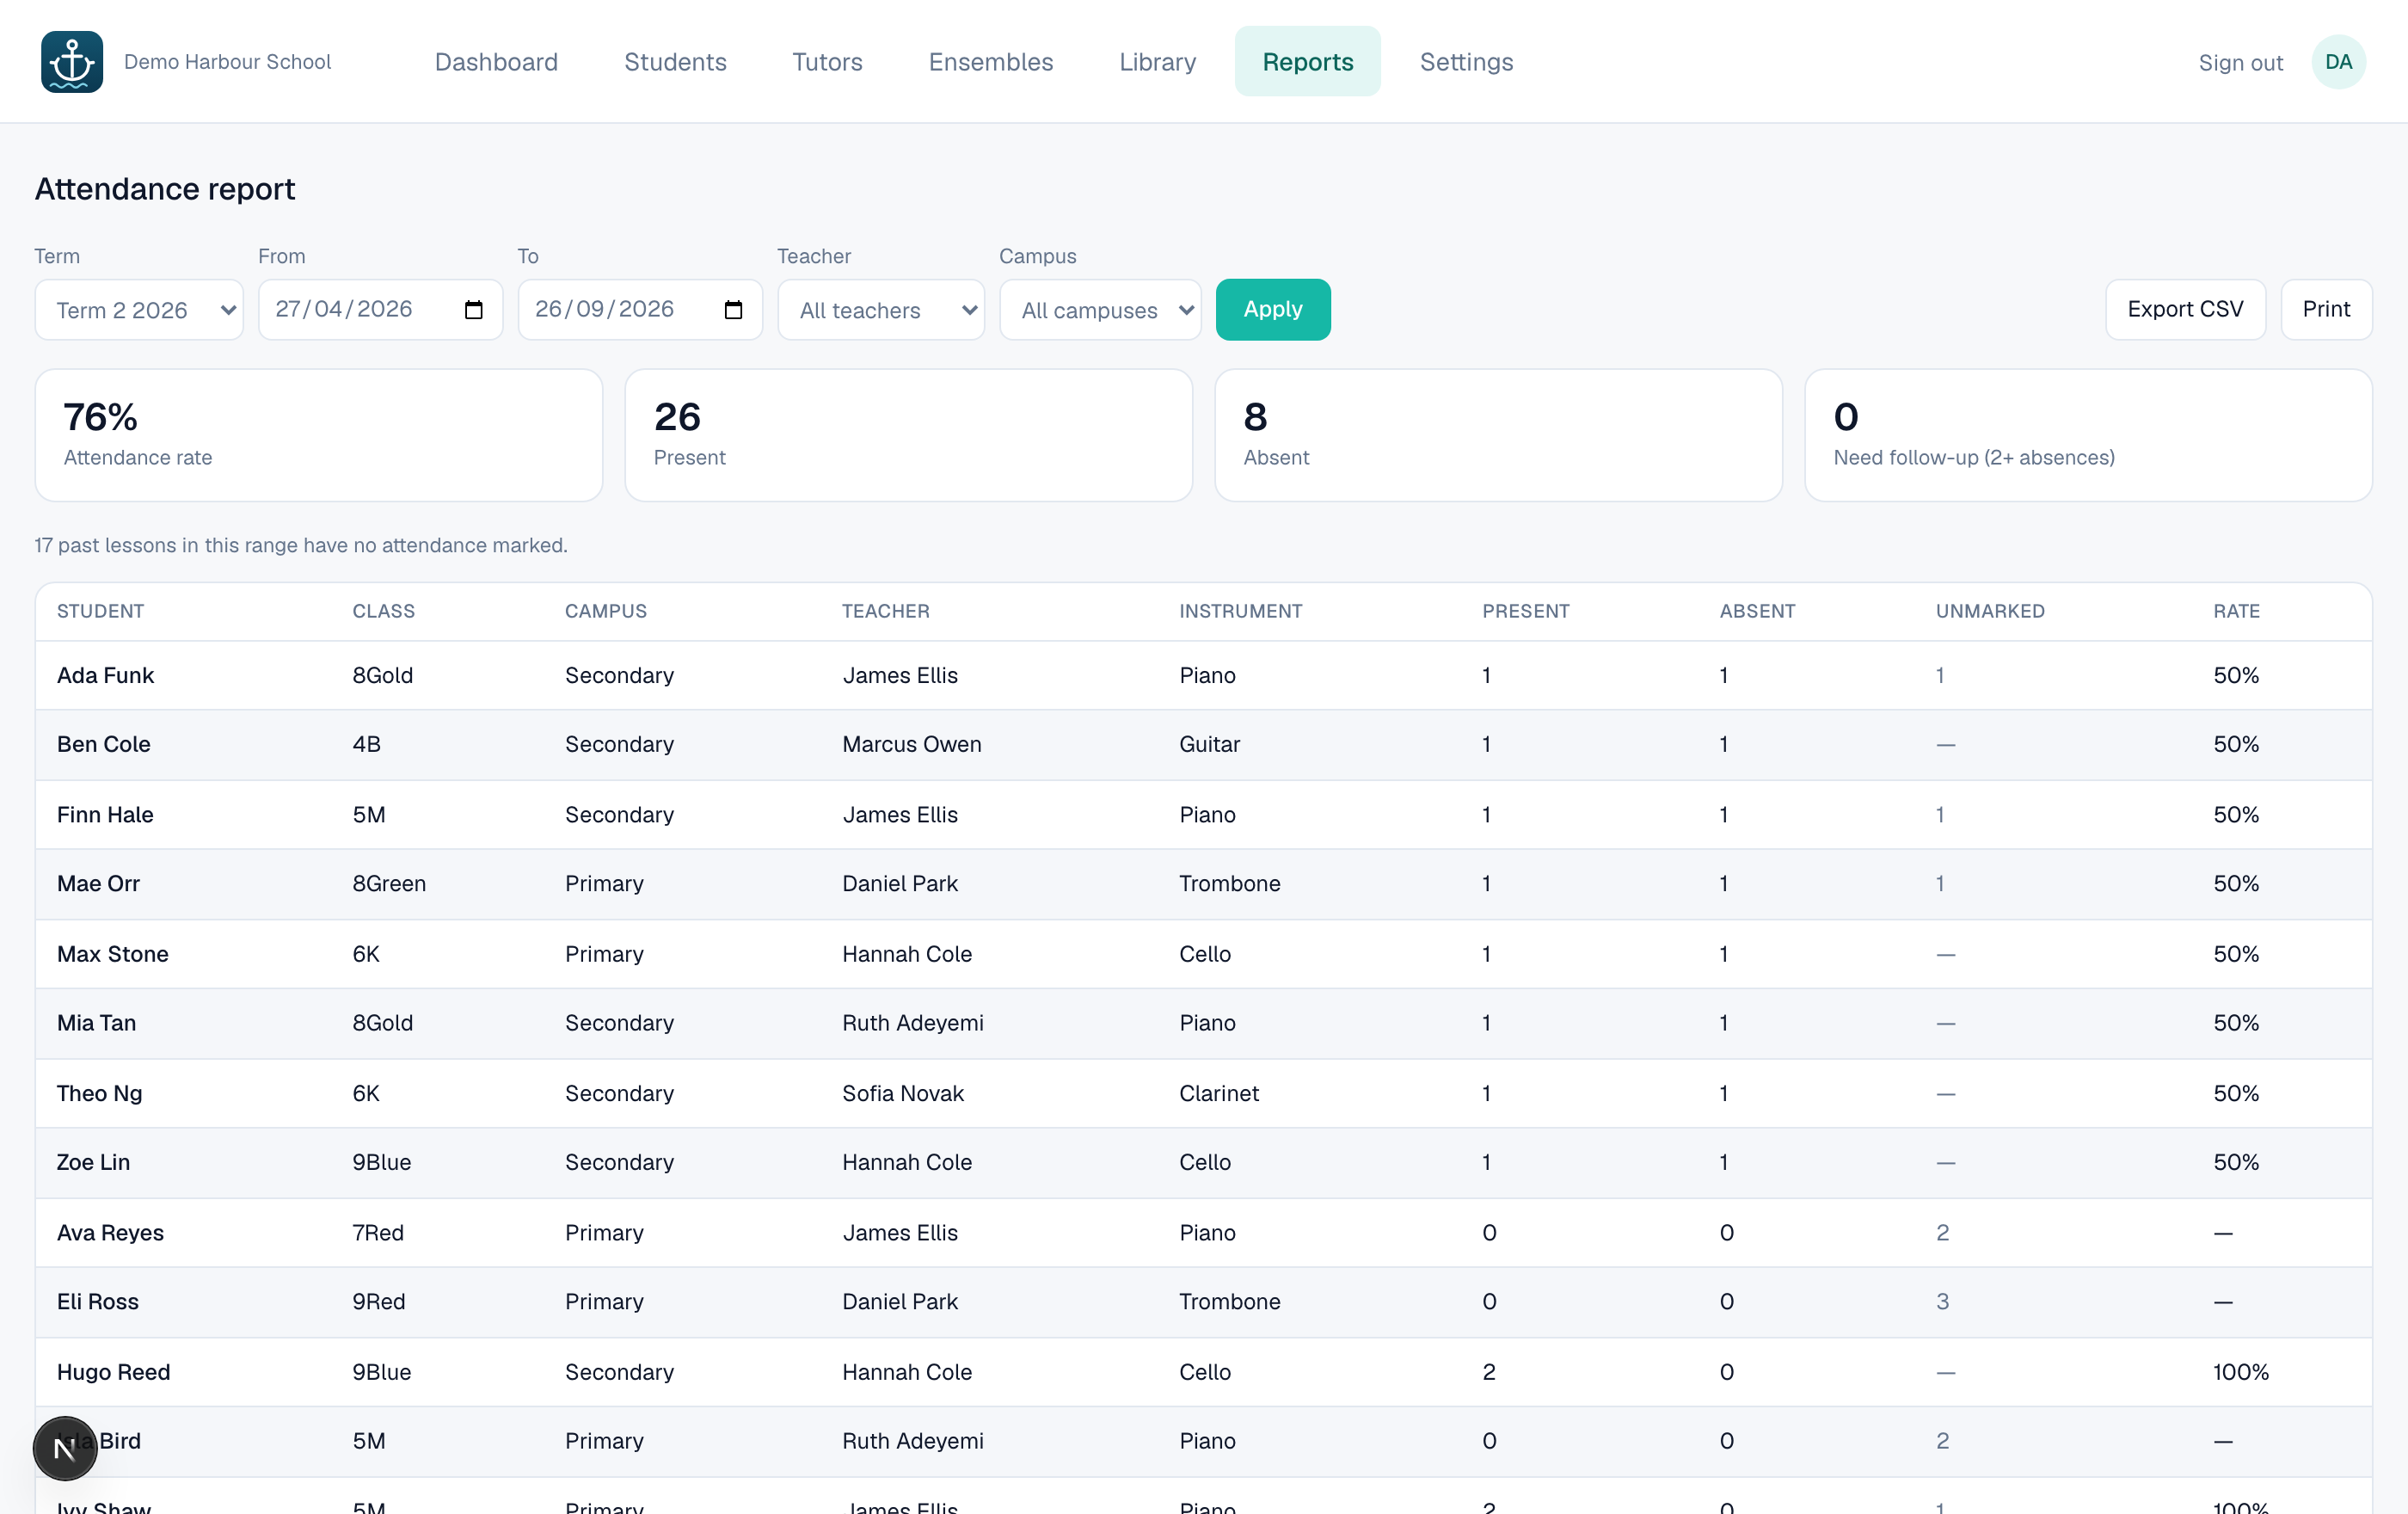Viewport: 2408px width, 1514px height.
Task: Open the Ensembles tab
Action: (x=990, y=62)
